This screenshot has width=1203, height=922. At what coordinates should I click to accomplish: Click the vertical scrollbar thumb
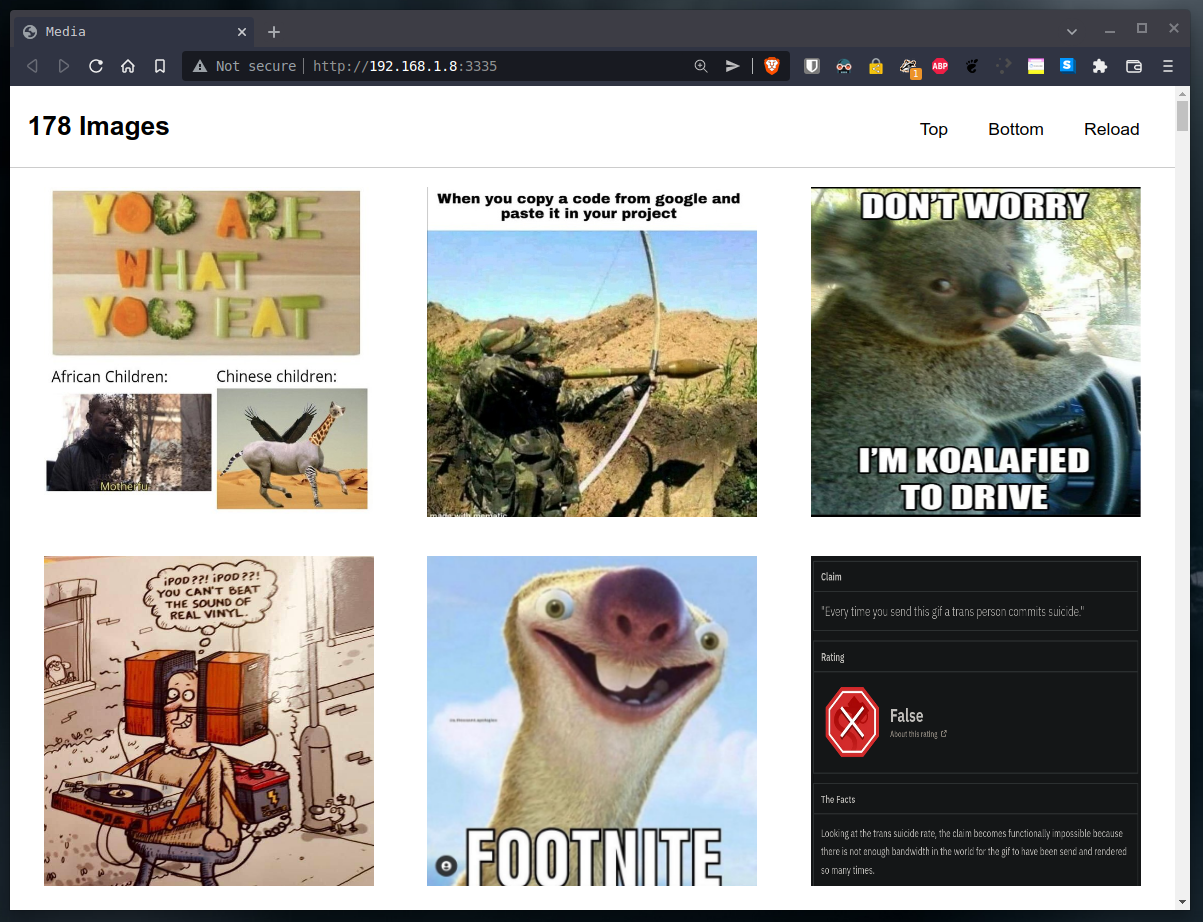(1183, 115)
